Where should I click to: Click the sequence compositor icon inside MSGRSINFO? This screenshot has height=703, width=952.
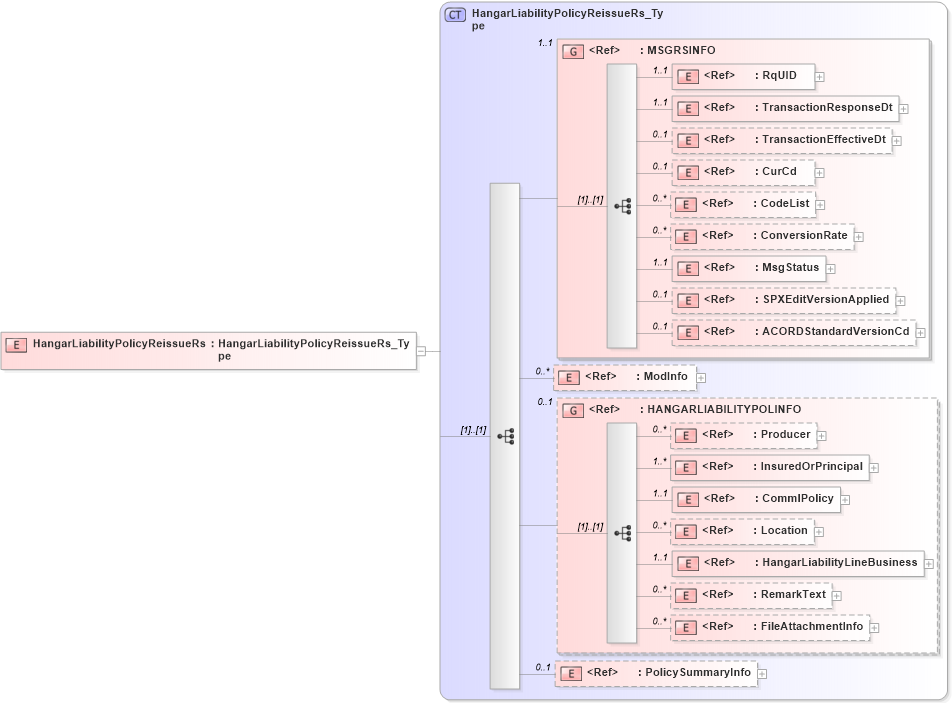tap(624, 204)
